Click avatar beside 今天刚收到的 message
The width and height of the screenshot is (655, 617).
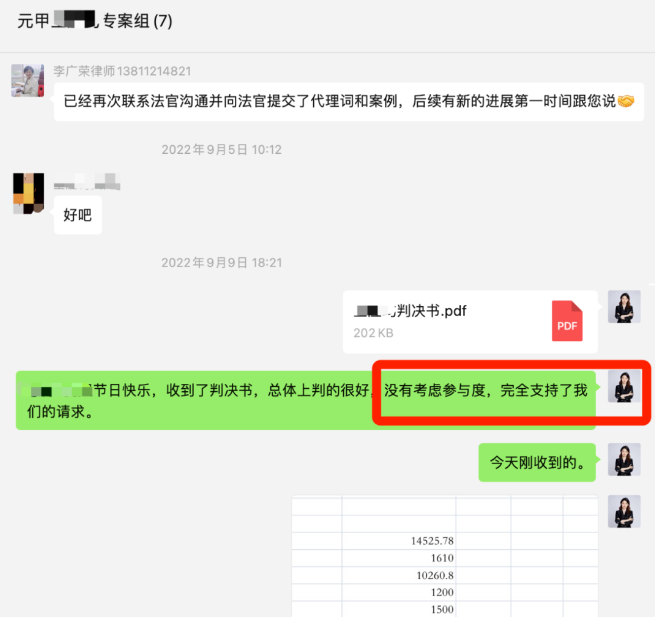624,460
